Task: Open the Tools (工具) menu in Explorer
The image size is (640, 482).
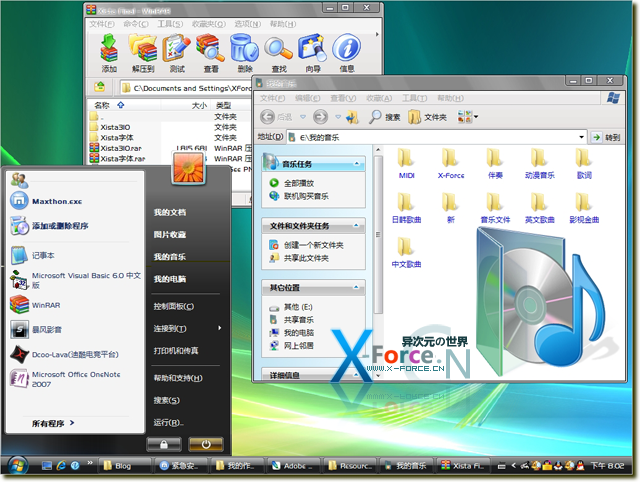Action: (x=415, y=98)
